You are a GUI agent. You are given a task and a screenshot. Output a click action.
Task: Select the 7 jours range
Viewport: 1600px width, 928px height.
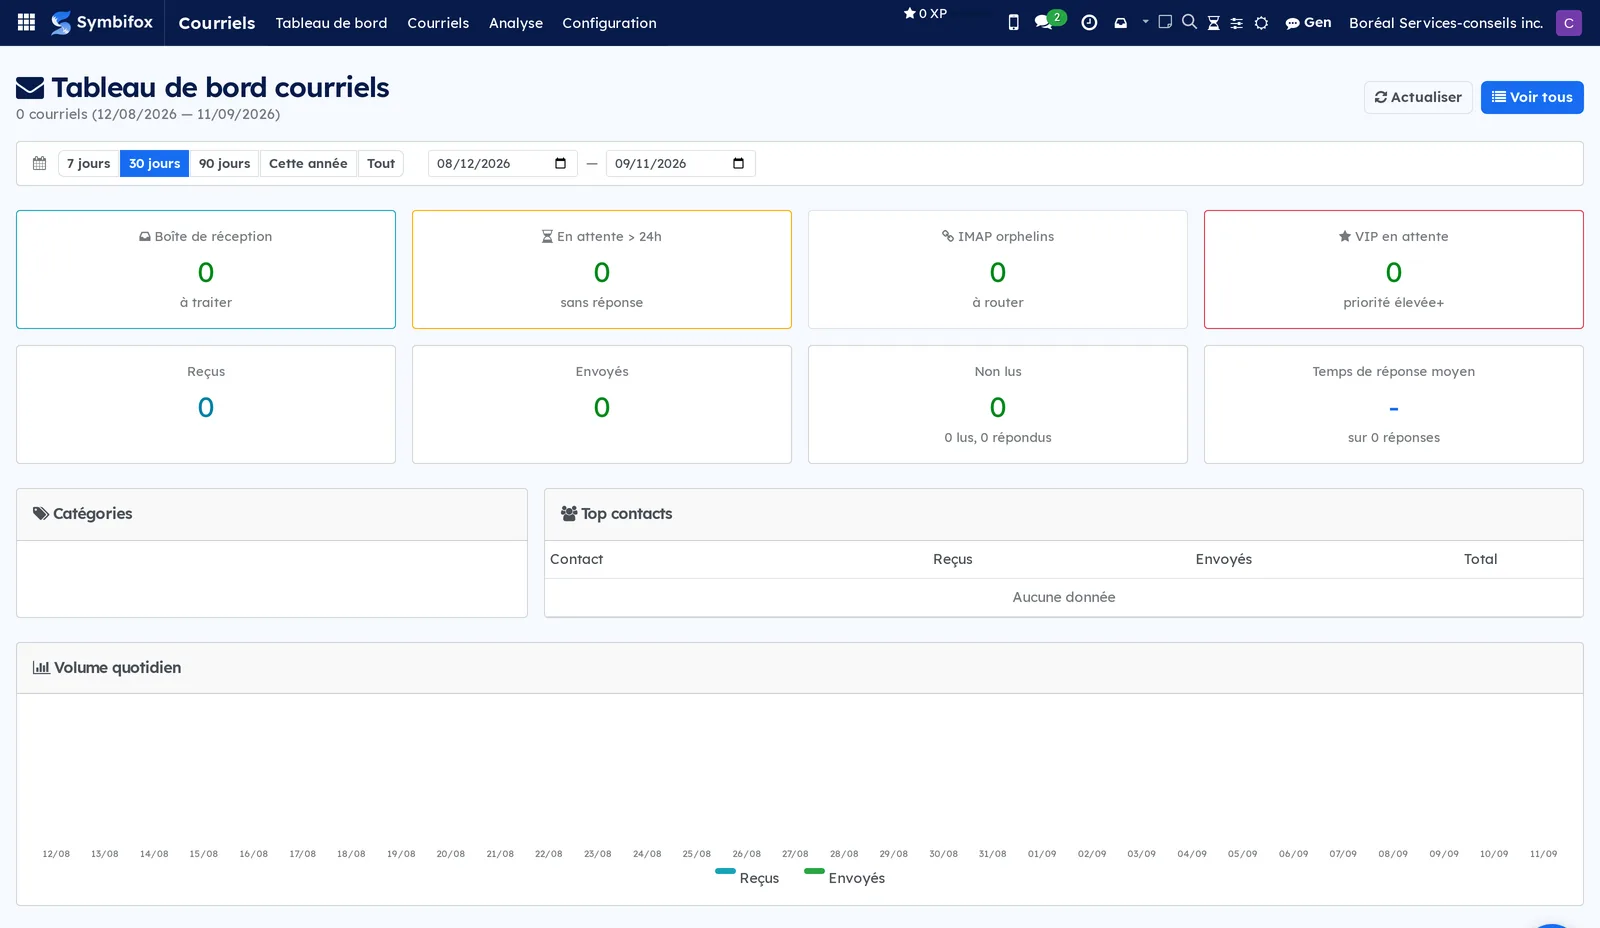coord(89,163)
